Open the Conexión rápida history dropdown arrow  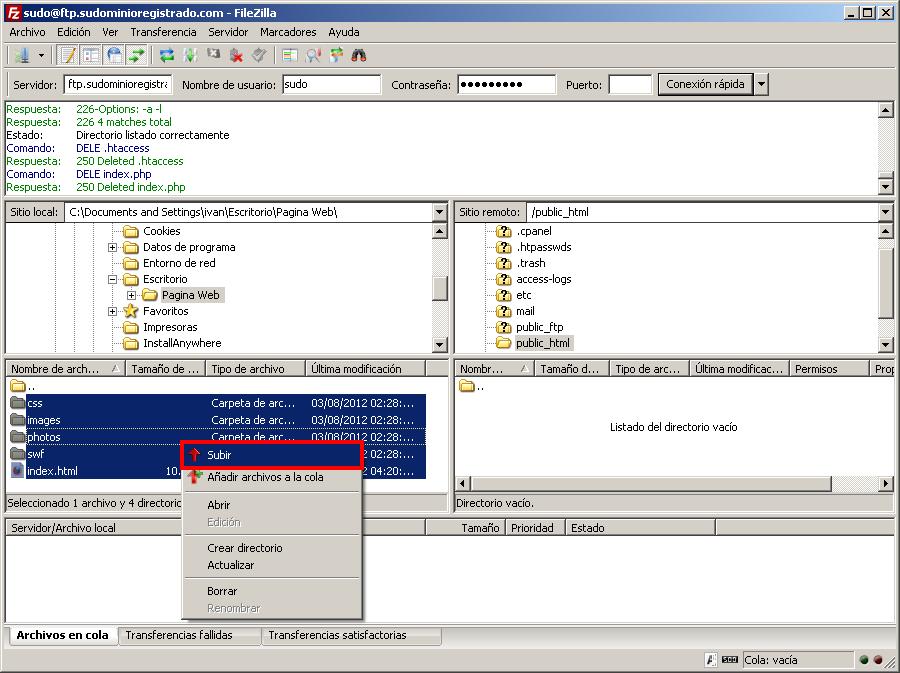click(761, 84)
